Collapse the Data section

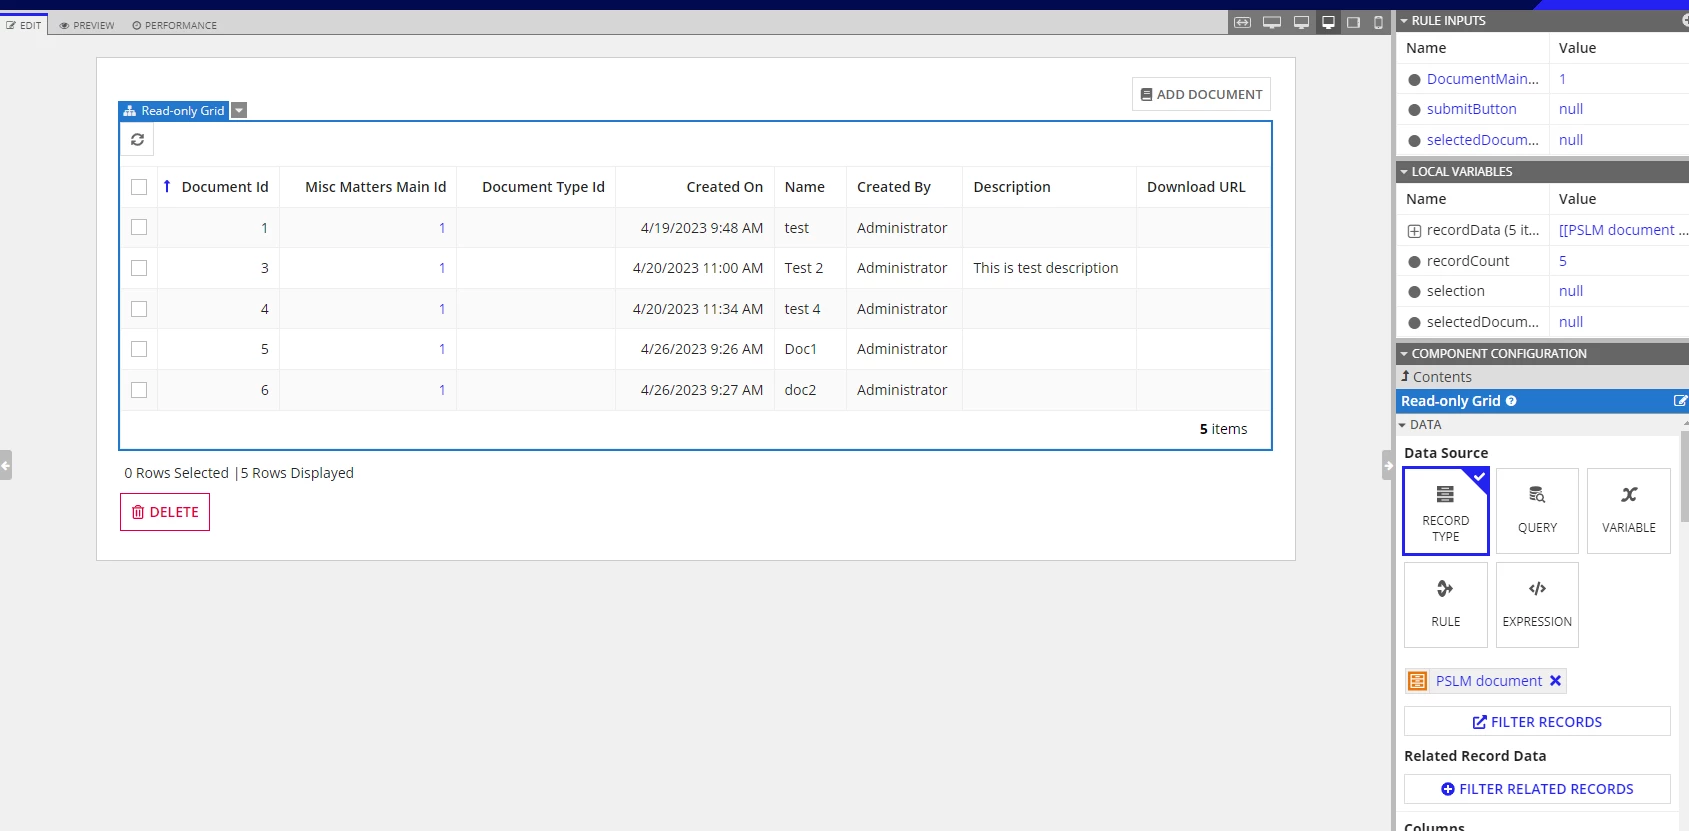click(x=1402, y=425)
